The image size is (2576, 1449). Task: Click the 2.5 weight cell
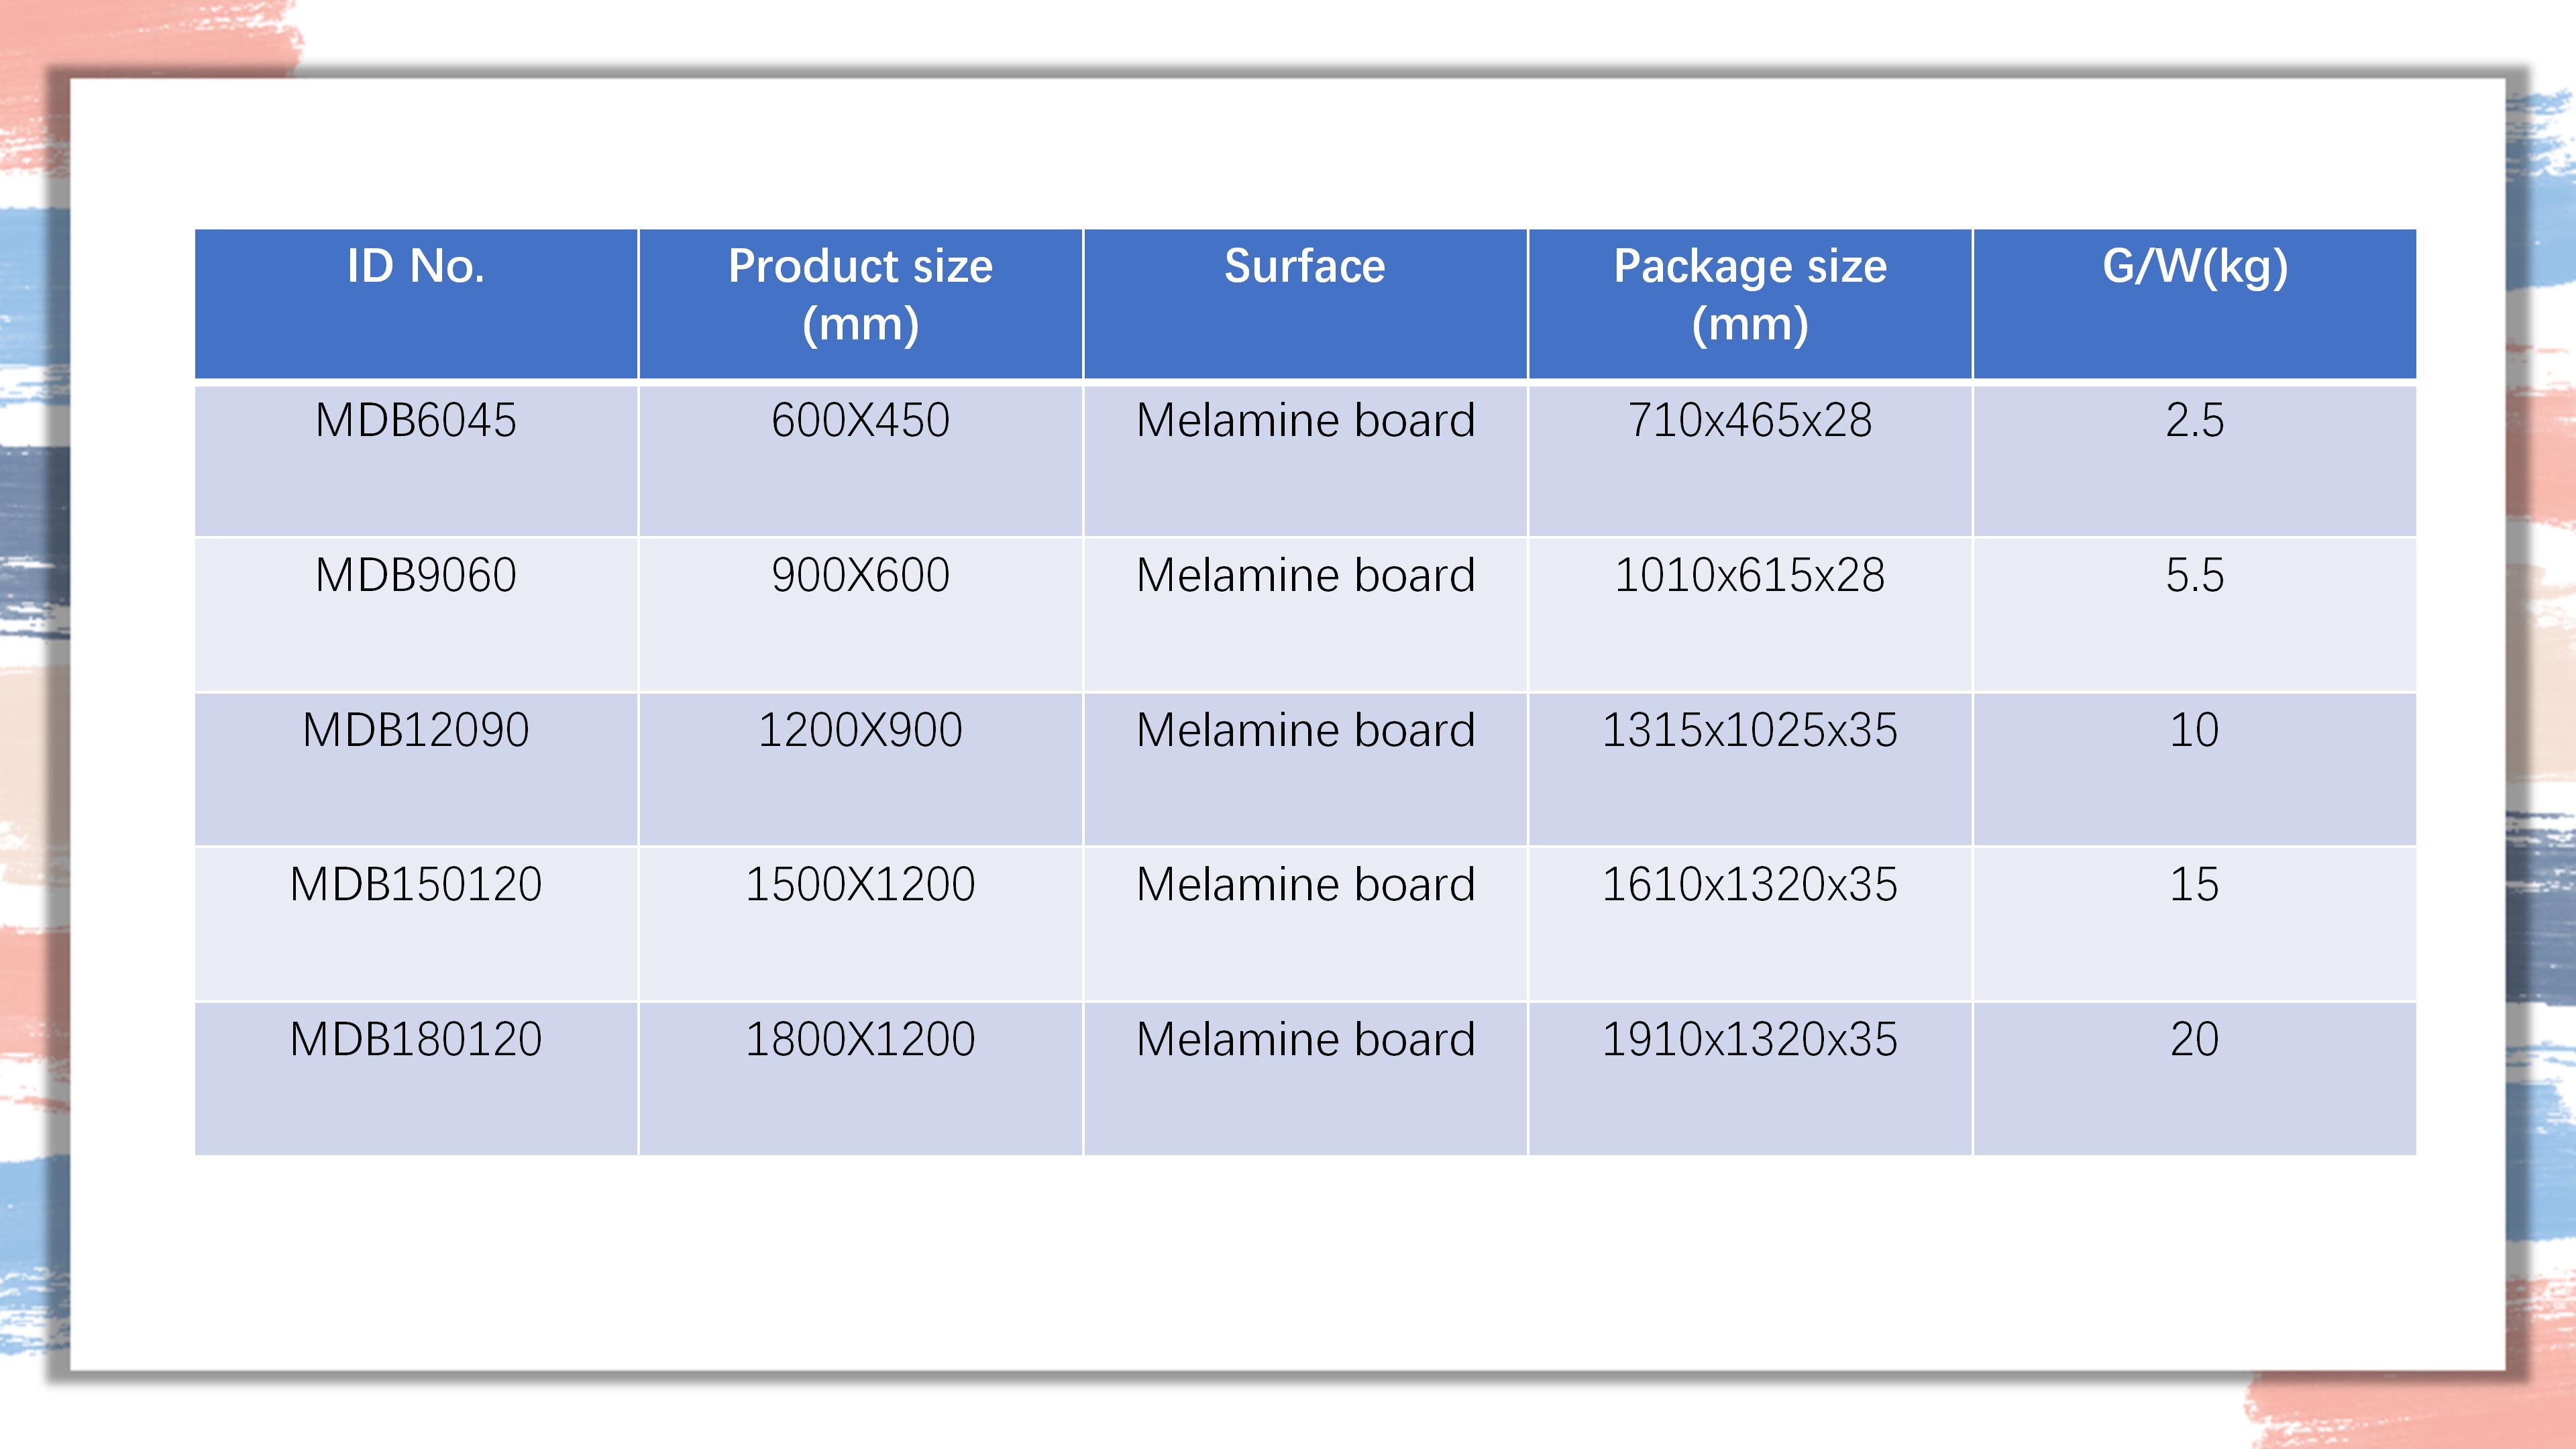(2195, 460)
